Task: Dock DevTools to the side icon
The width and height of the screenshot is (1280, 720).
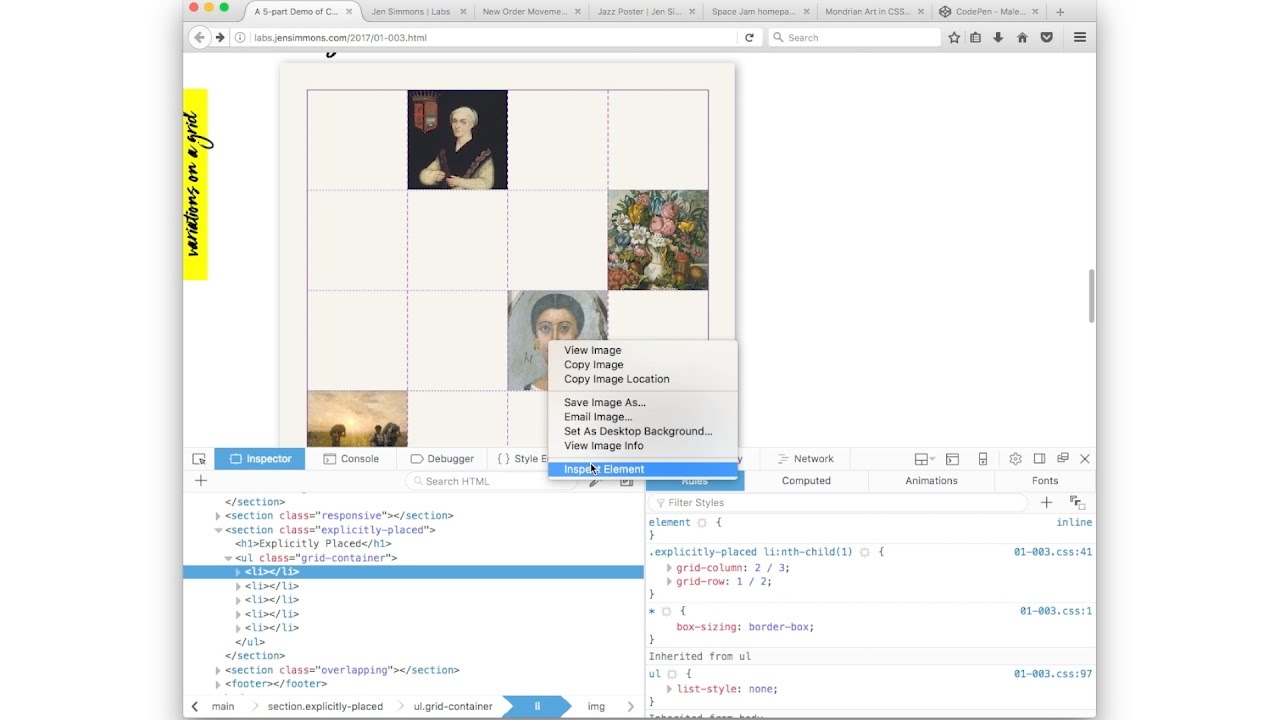Action: (1039, 458)
